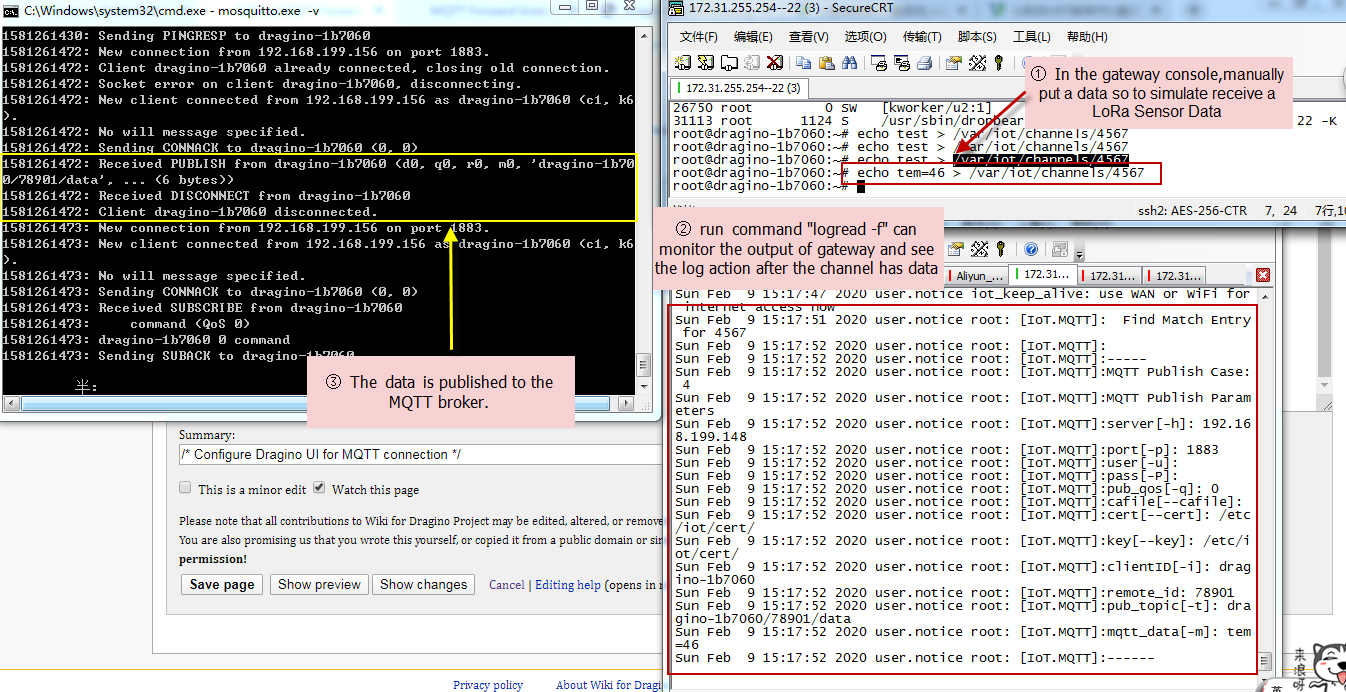Image resolution: width=1346 pixels, height=692 pixels.
Task: Click gold key icon in lower SecureCRT toolbar
Action: coord(1000,249)
